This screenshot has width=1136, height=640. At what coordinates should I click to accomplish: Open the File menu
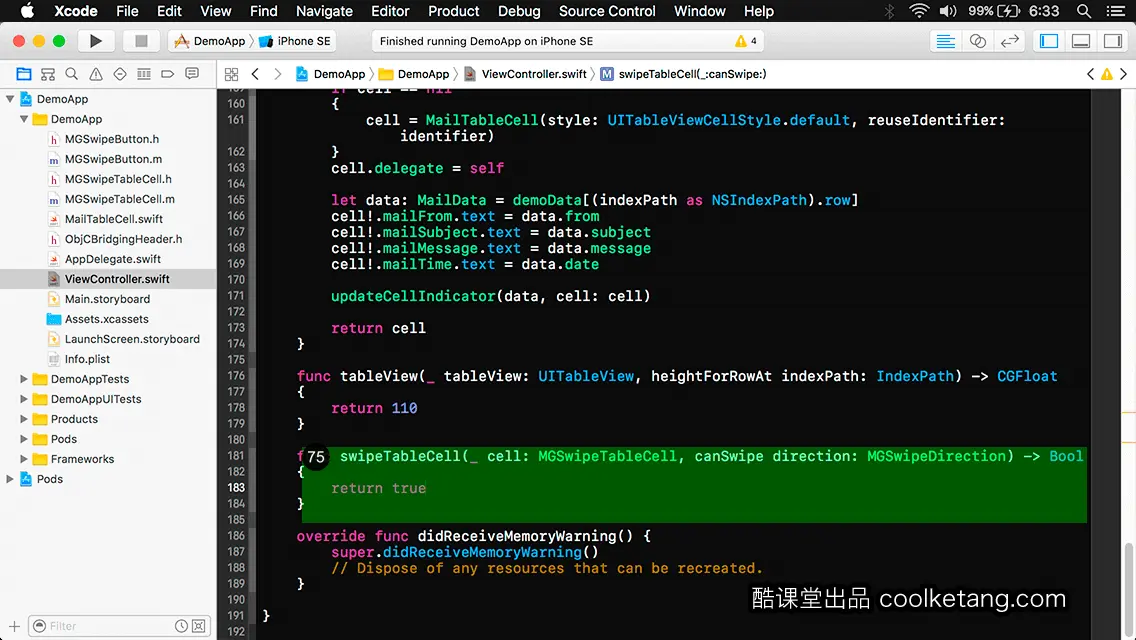pyautogui.click(x=127, y=11)
